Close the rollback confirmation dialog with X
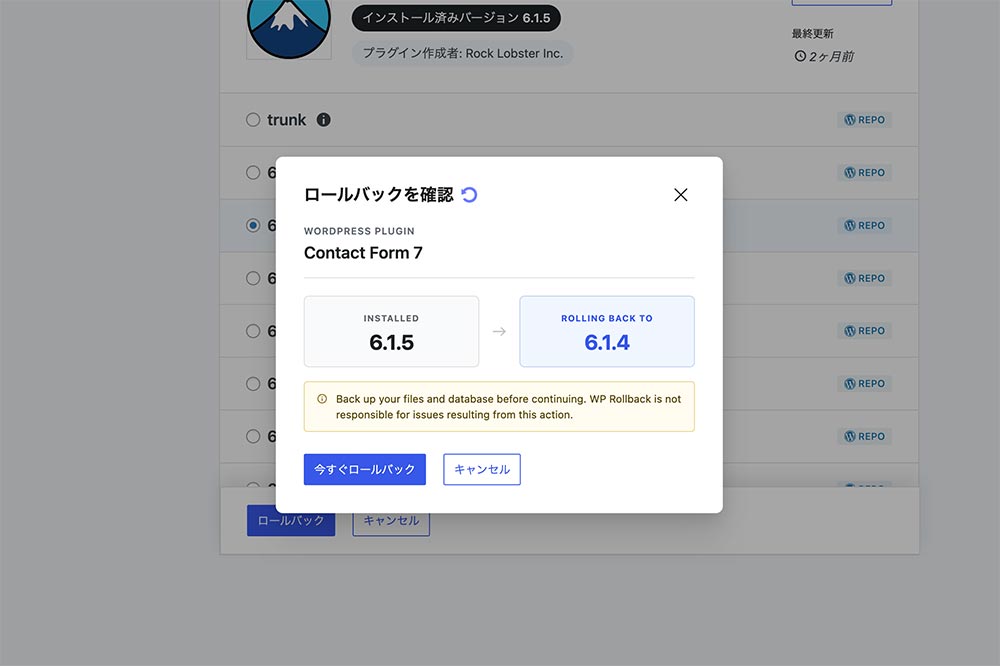1000x666 pixels. (681, 195)
